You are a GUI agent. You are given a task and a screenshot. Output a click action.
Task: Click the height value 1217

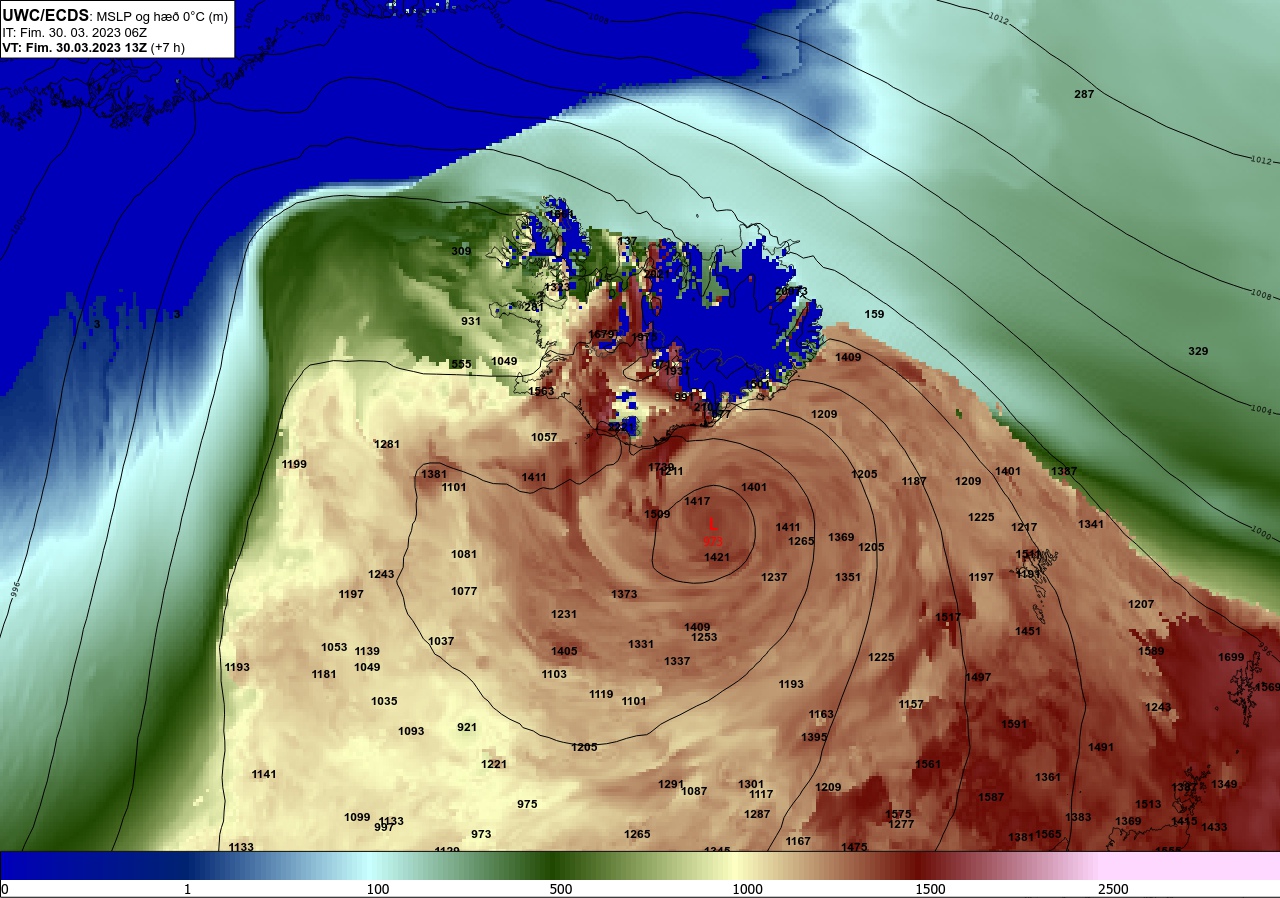tap(1024, 527)
